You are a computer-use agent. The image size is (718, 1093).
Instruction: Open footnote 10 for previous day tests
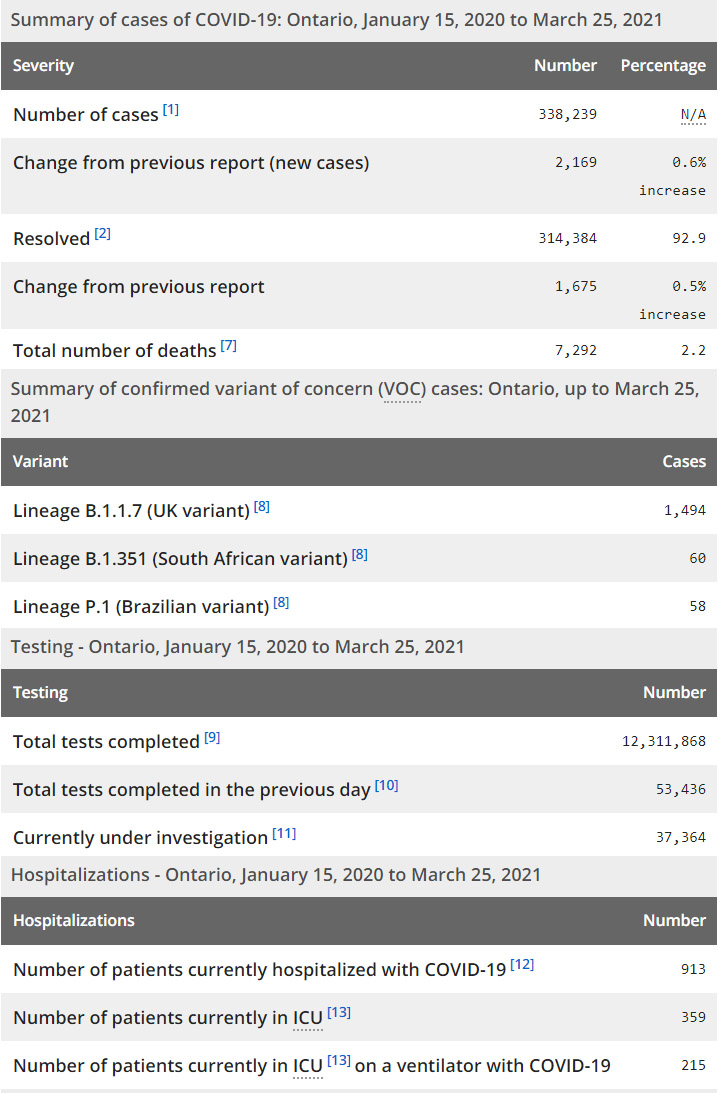click(x=387, y=786)
